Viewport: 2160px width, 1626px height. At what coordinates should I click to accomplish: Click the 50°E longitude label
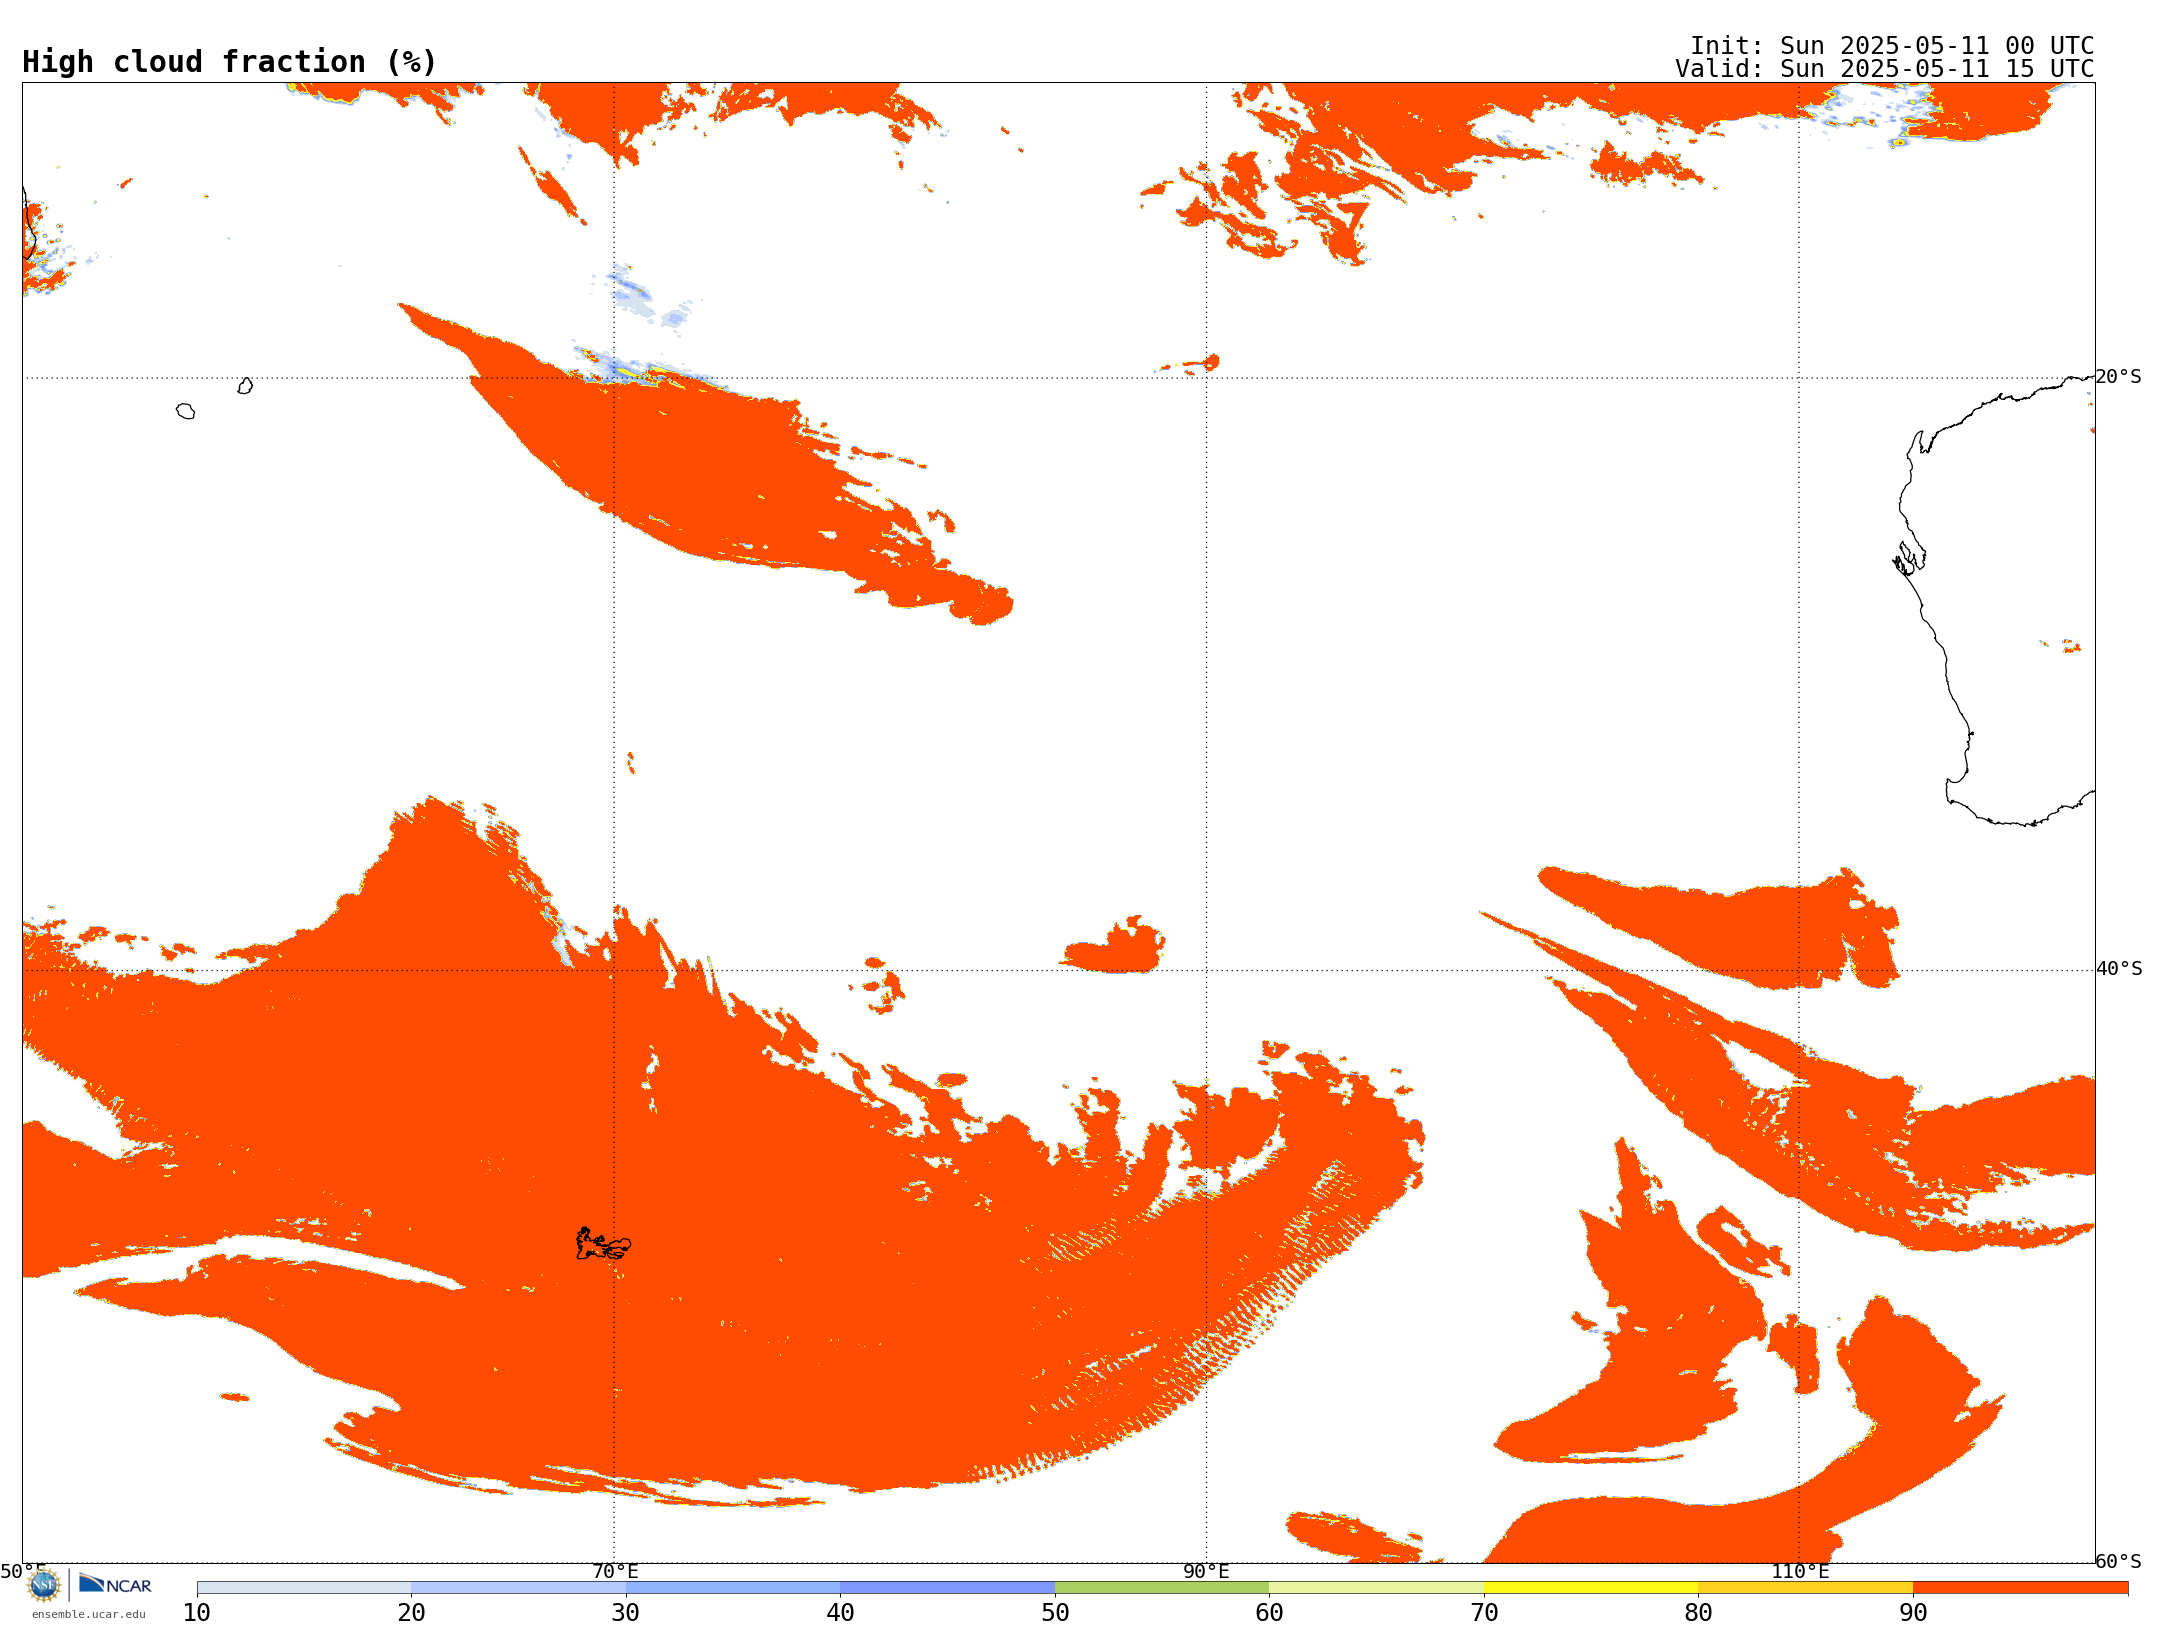(23, 1571)
